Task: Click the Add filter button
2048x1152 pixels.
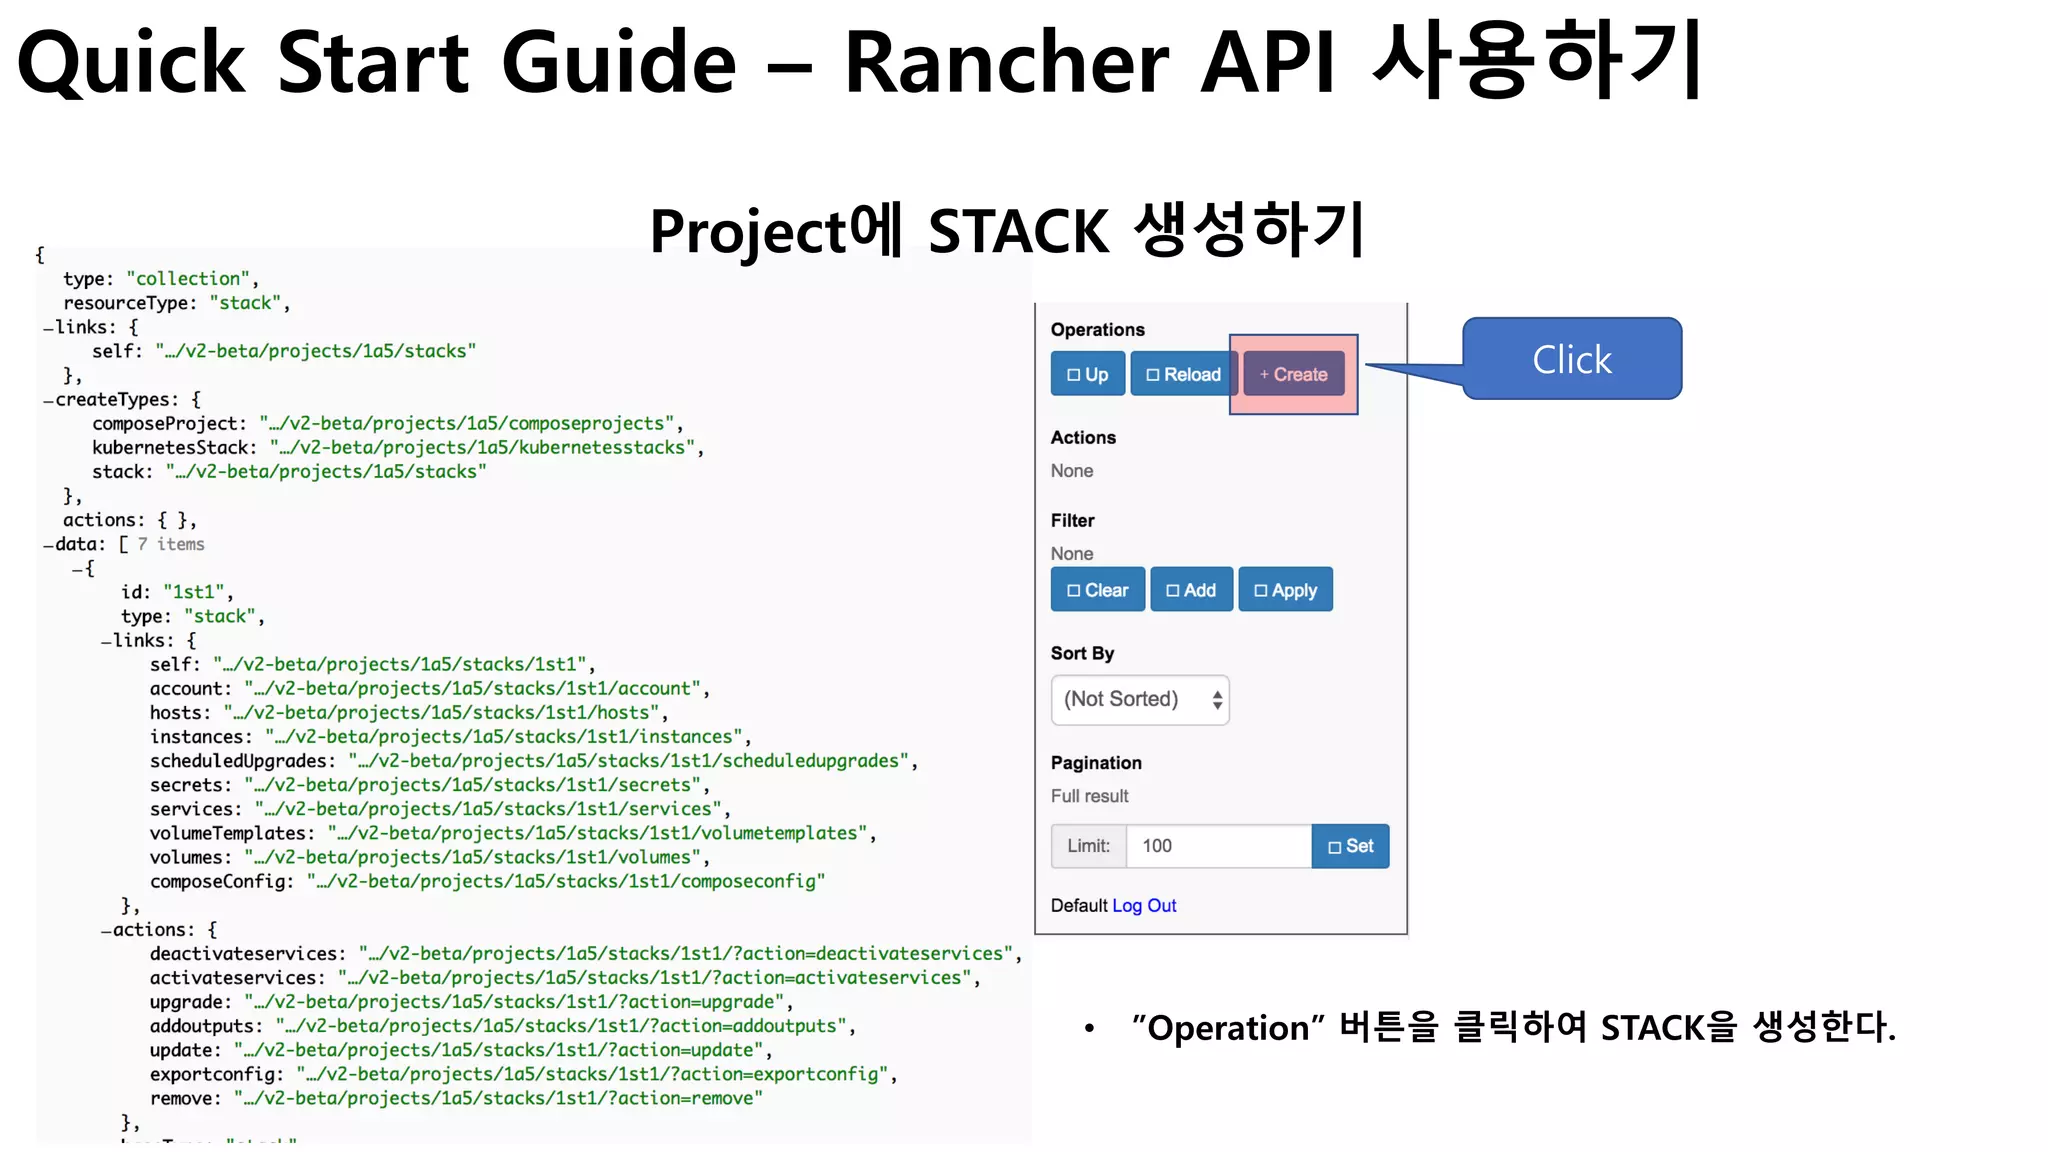Action: [1190, 590]
